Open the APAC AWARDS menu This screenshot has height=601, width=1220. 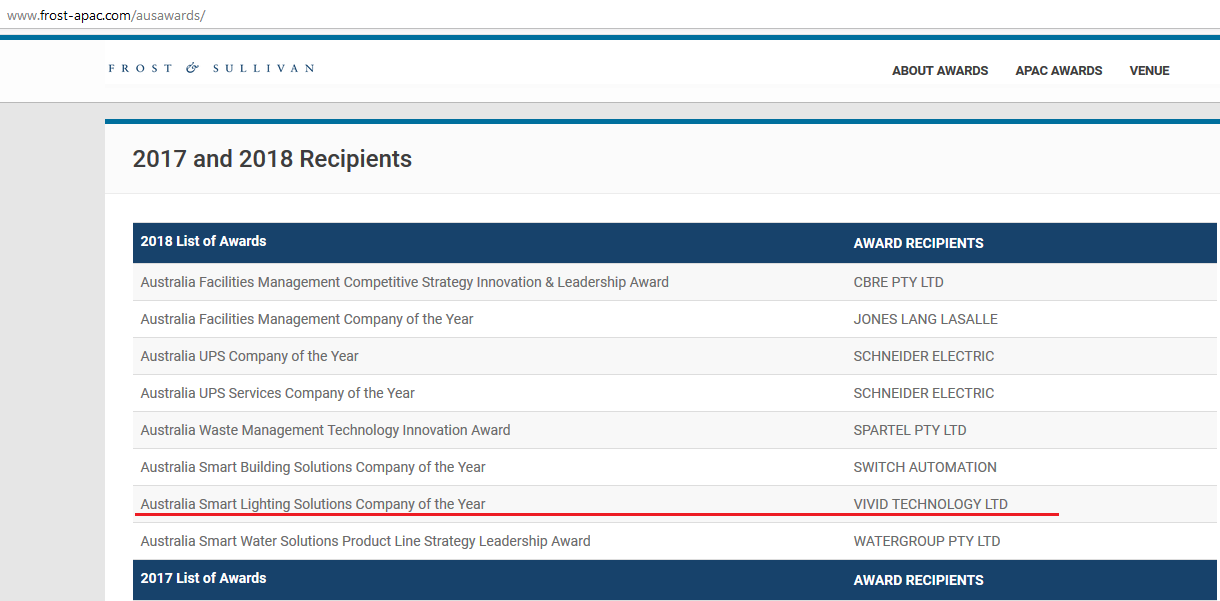coord(1059,71)
